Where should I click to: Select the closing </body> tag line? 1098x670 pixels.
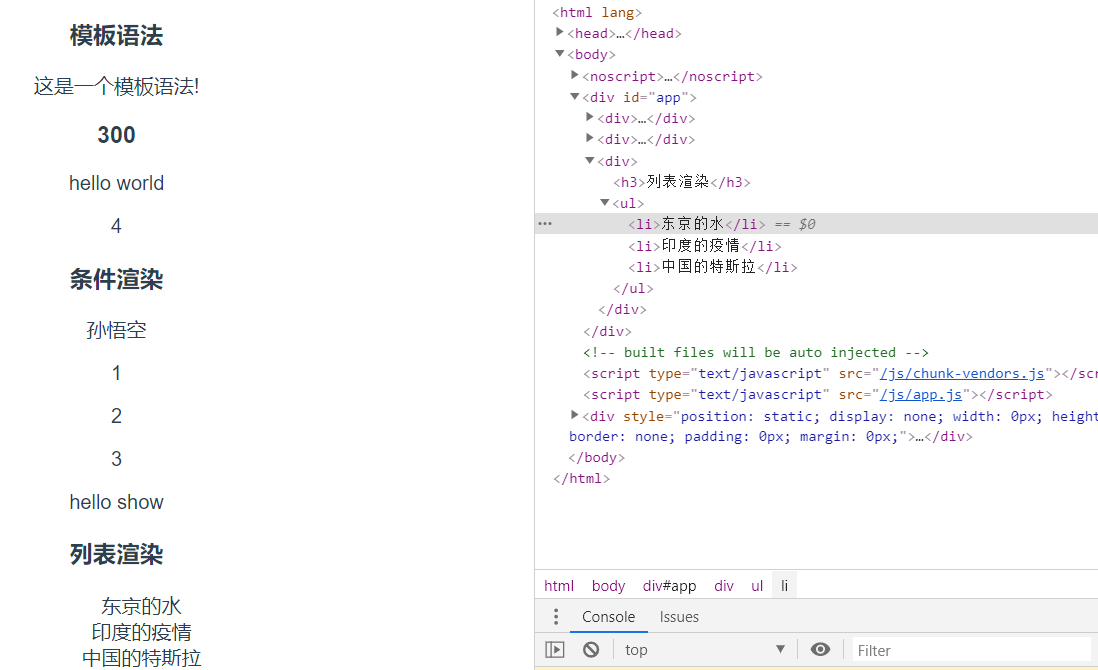click(597, 458)
